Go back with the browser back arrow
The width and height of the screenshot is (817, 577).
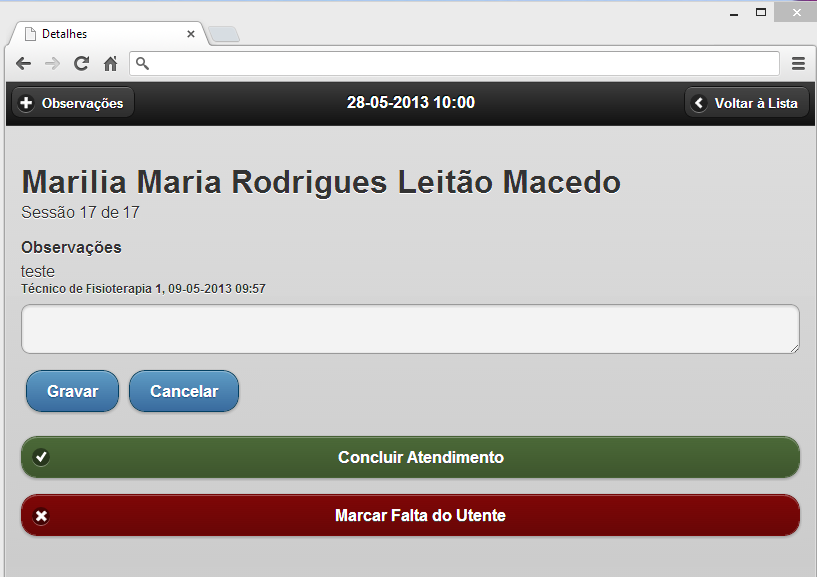(x=23, y=64)
